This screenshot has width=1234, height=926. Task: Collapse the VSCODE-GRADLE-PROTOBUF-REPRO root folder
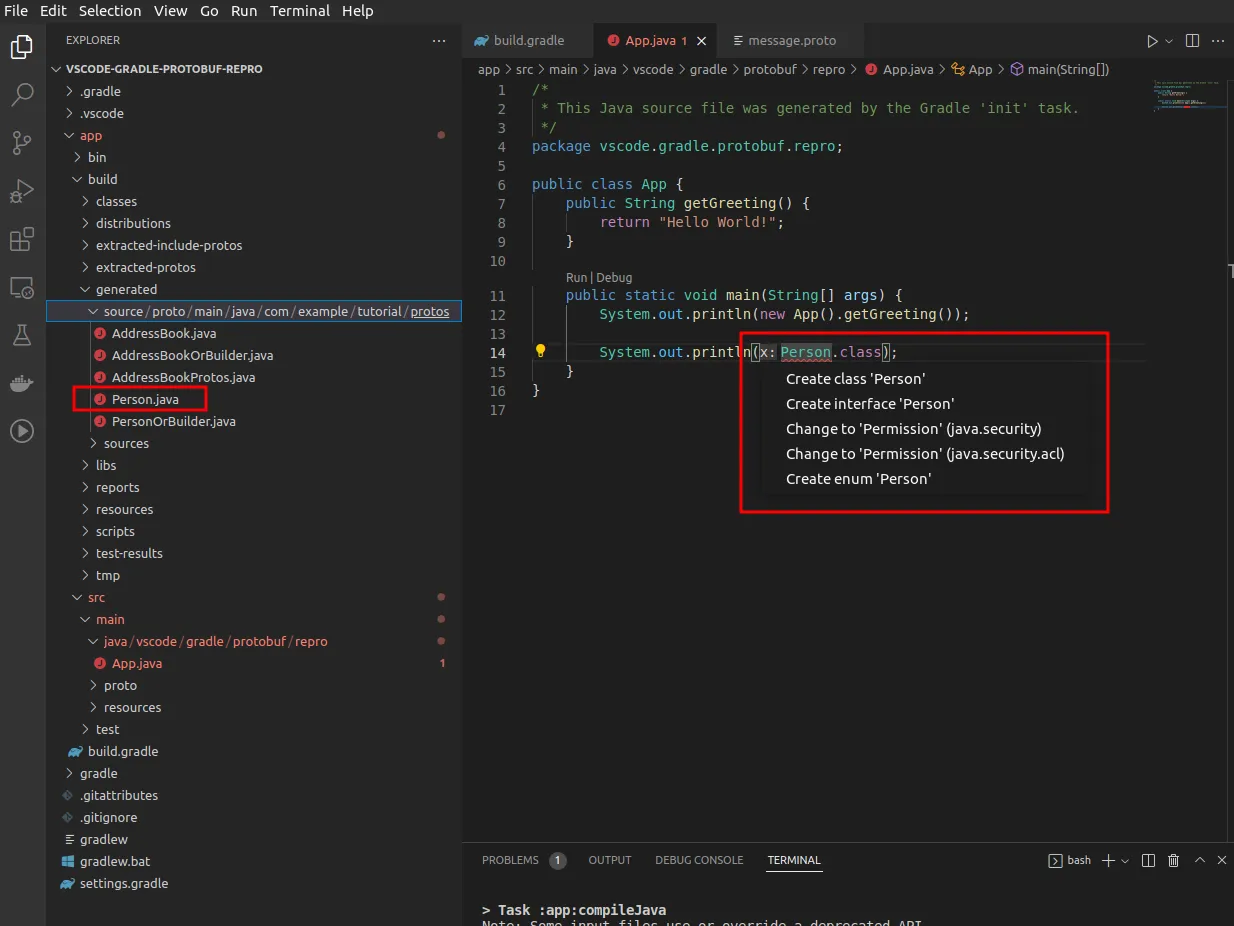254,69
